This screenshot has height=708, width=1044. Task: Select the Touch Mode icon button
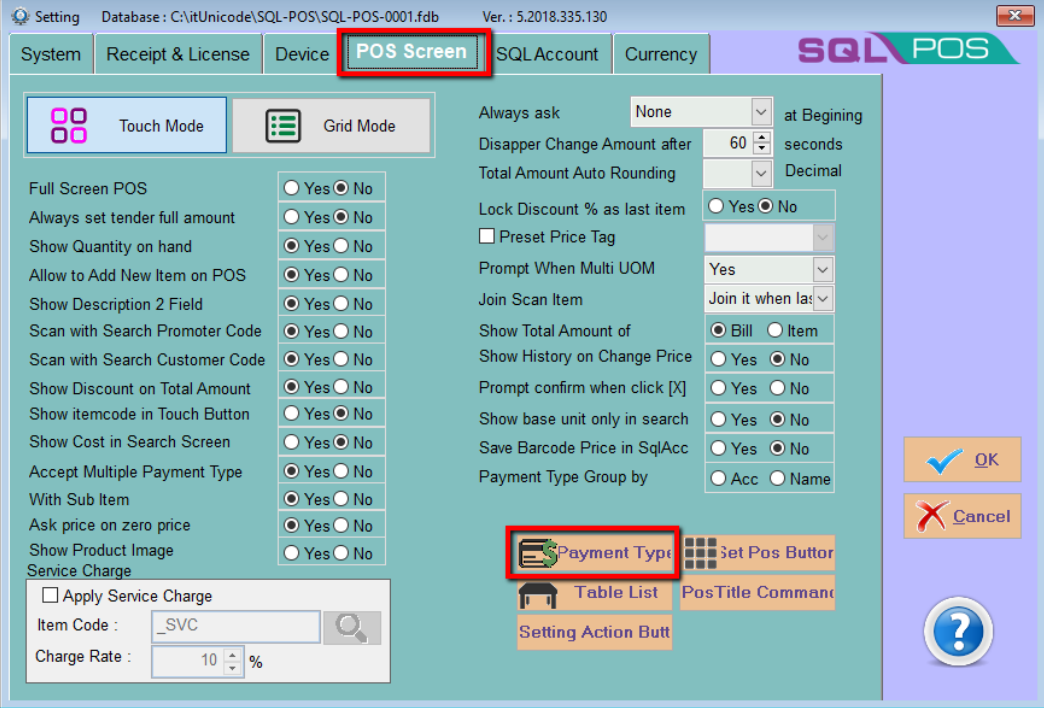click(x=127, y=126)
